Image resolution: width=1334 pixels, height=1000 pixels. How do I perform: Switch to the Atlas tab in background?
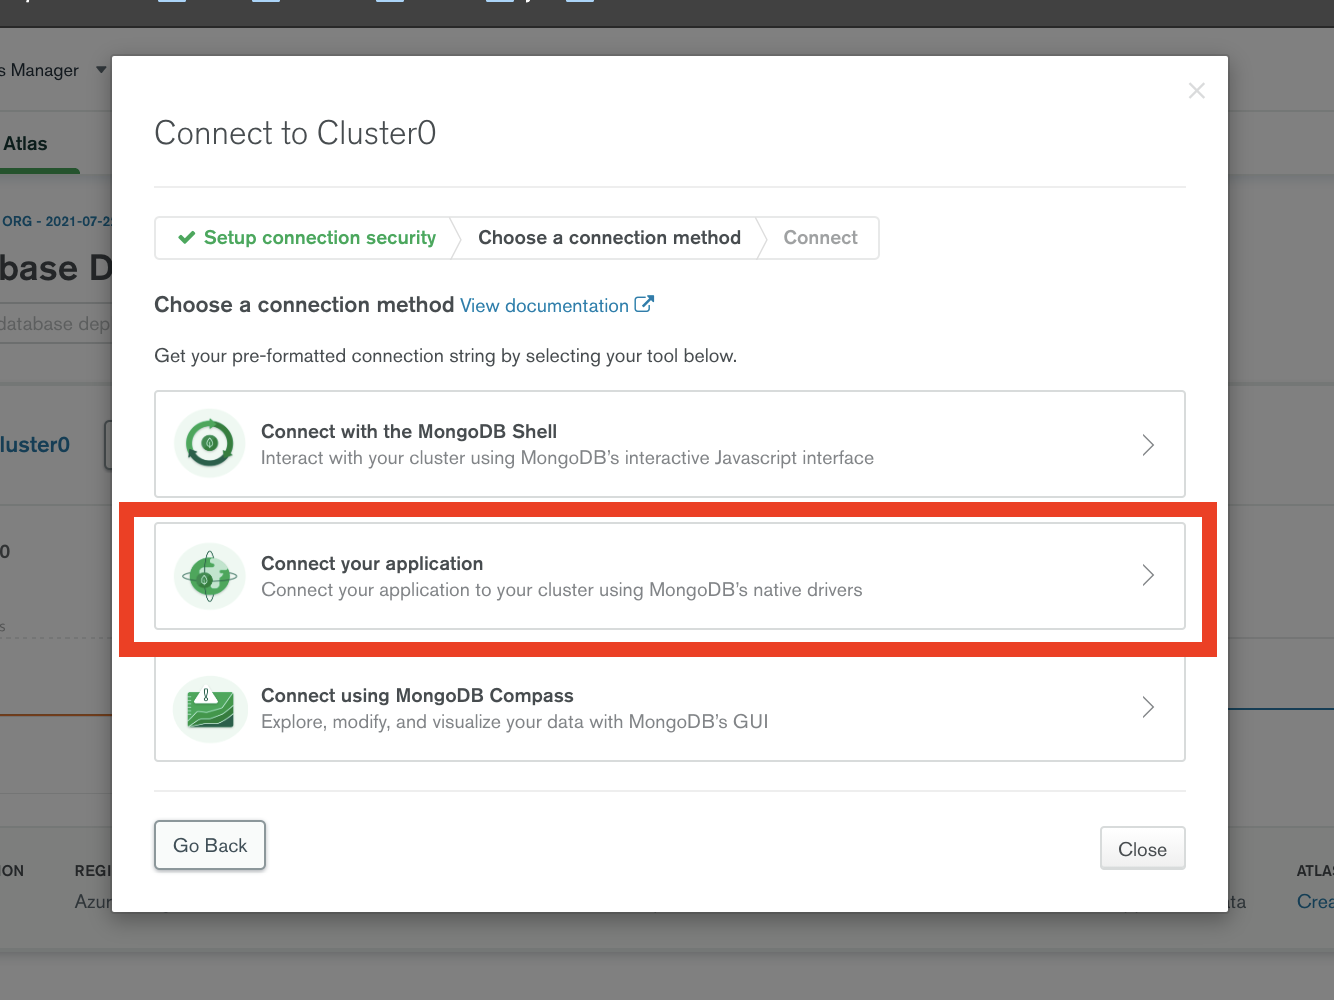tap(25, 144)
